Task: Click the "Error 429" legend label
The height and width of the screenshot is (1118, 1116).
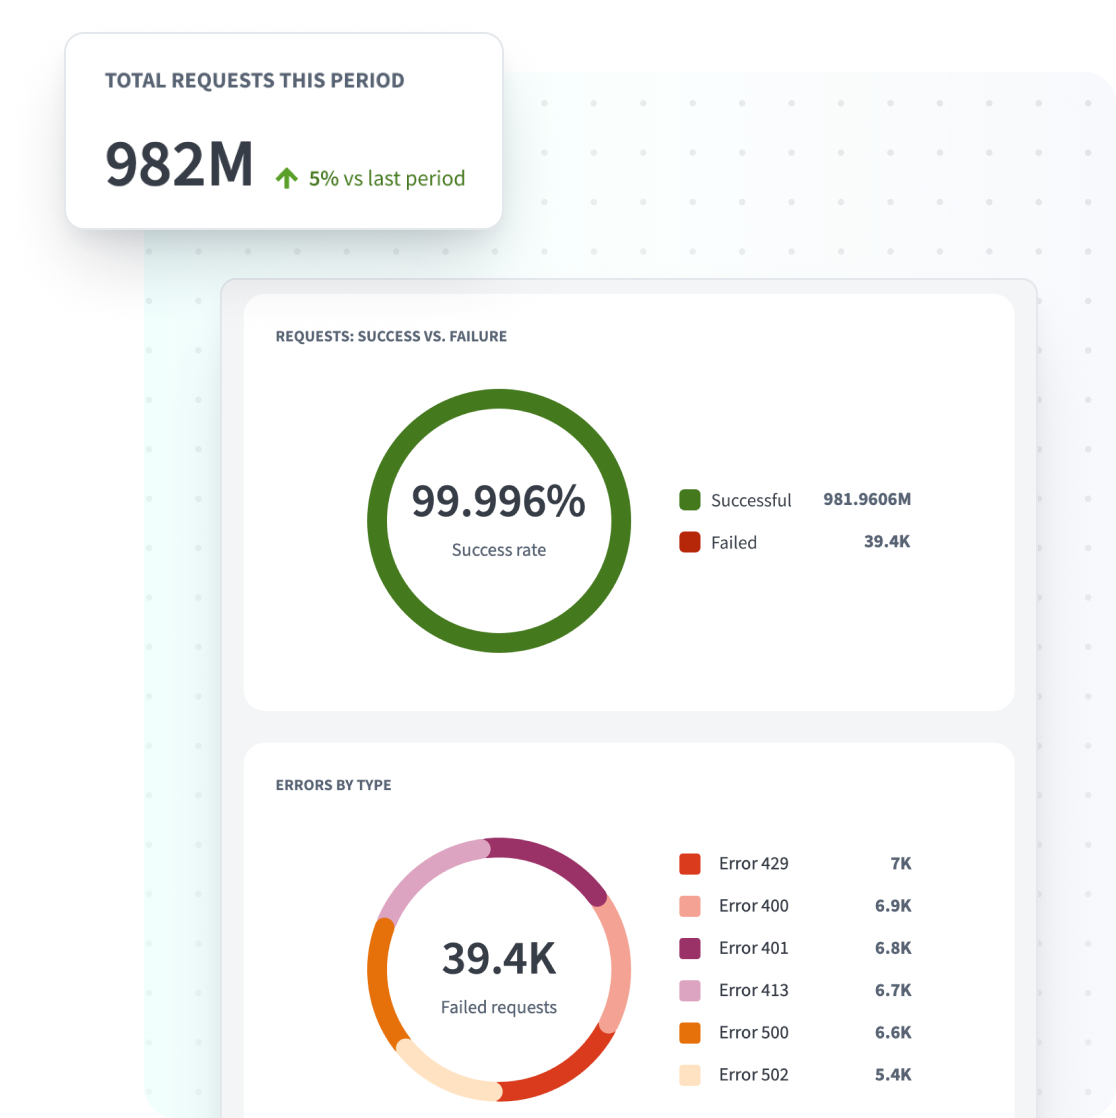Action: pyautogui.click(x=754, y=863)
